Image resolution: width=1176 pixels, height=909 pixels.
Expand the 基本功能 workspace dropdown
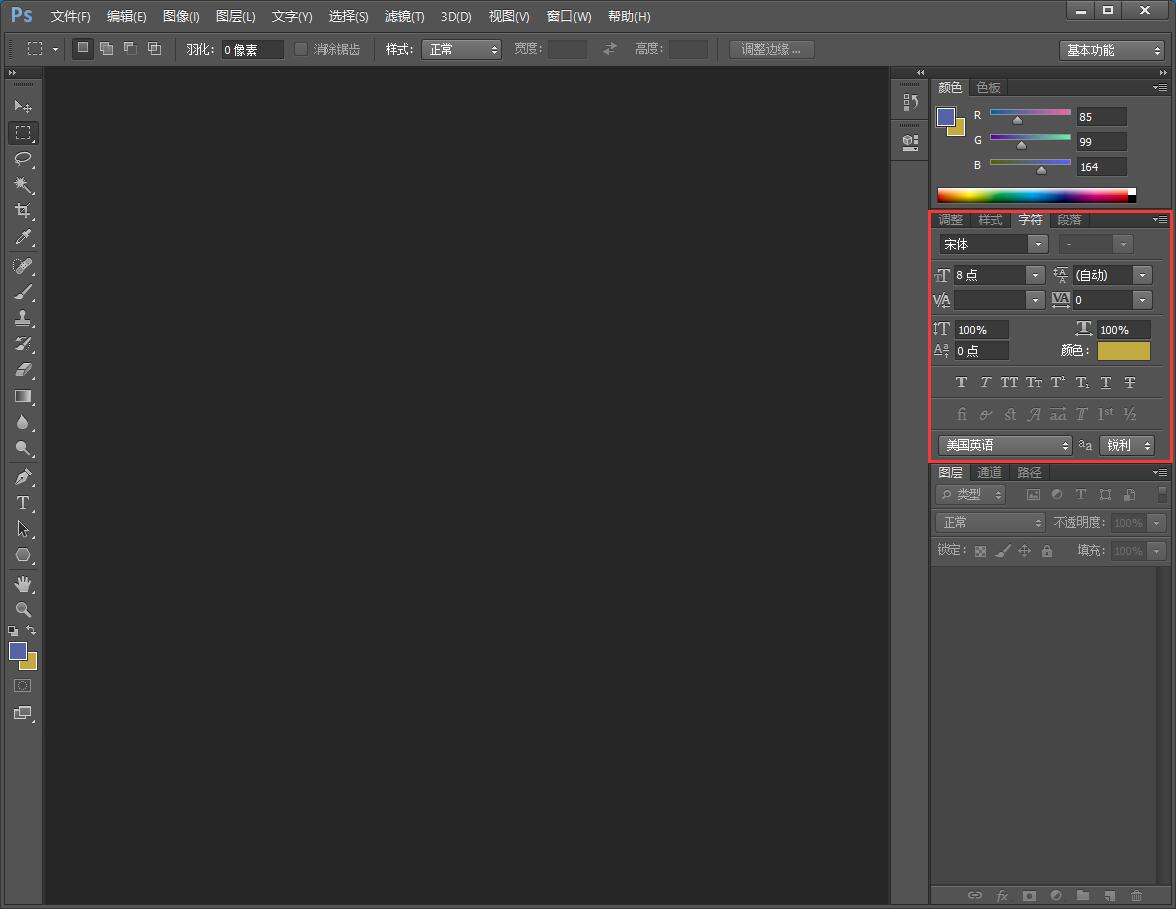click(1113, 50)
